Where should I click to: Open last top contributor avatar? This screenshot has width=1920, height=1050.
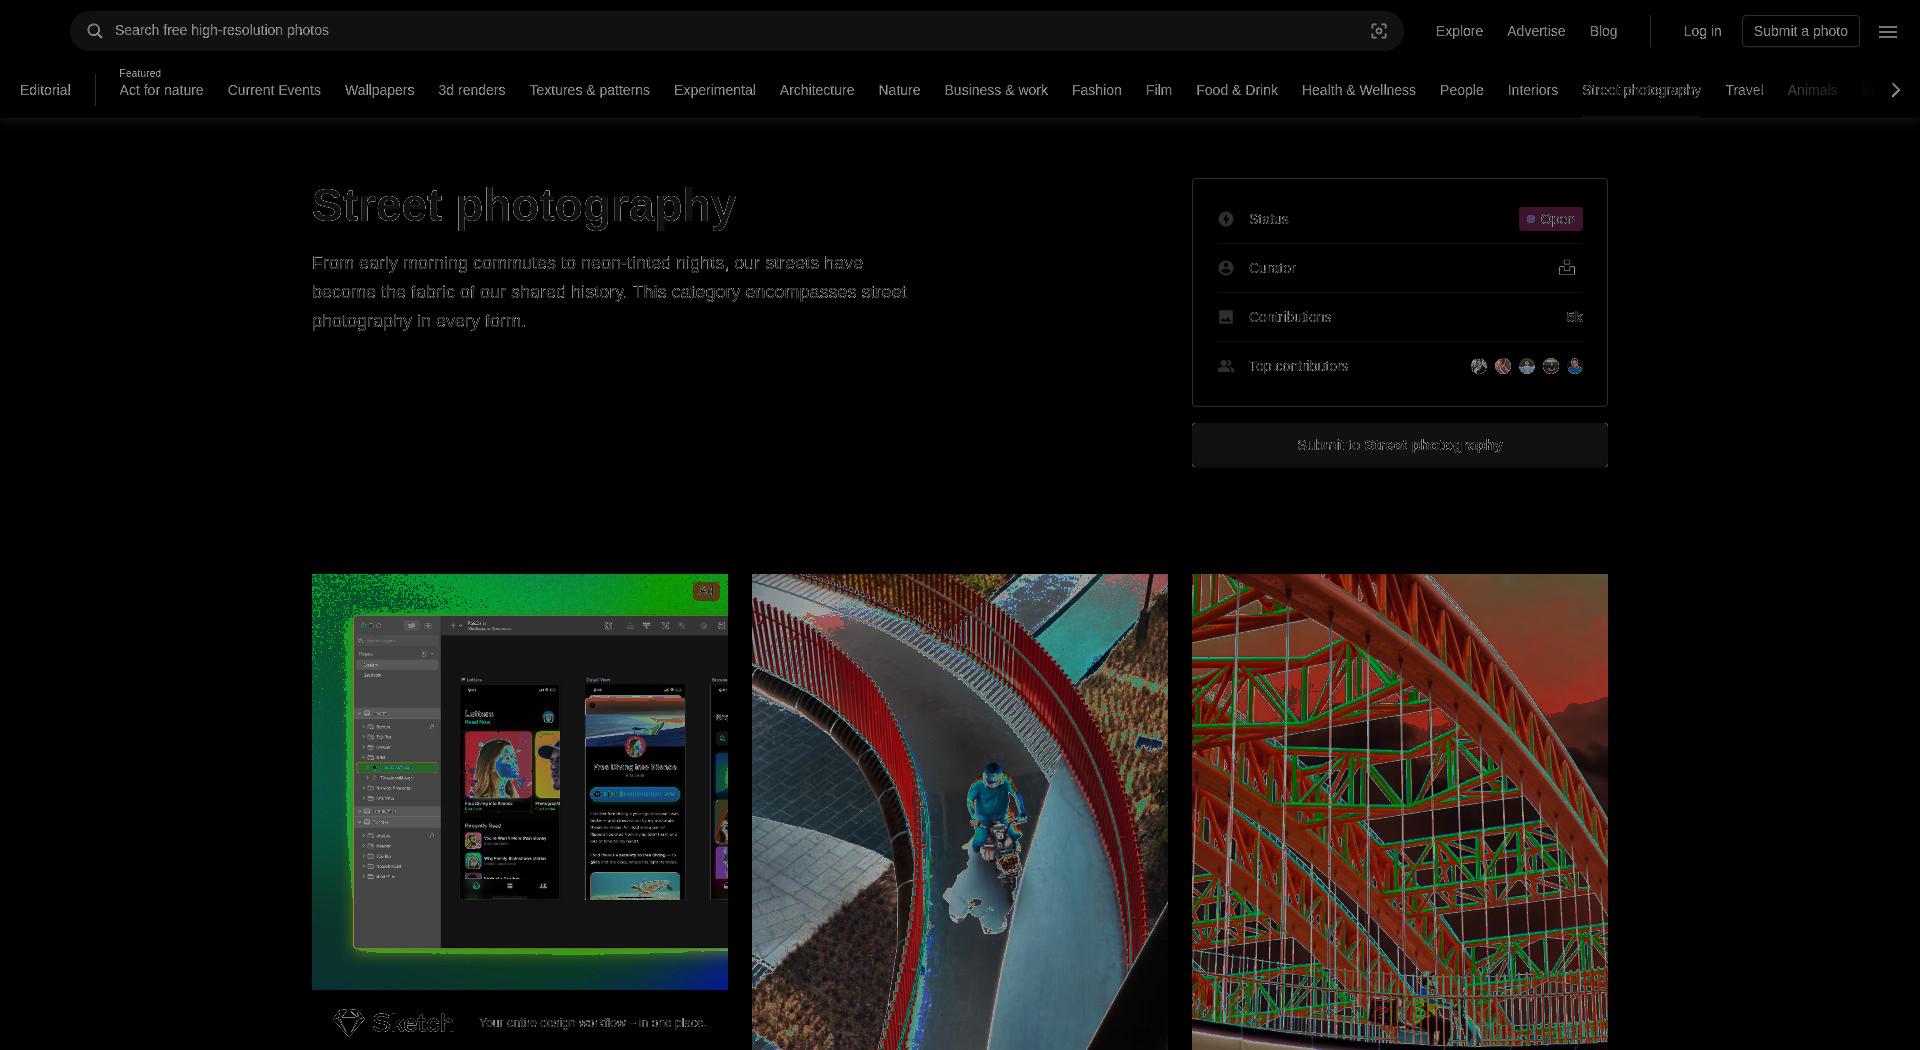(1575, 366)
